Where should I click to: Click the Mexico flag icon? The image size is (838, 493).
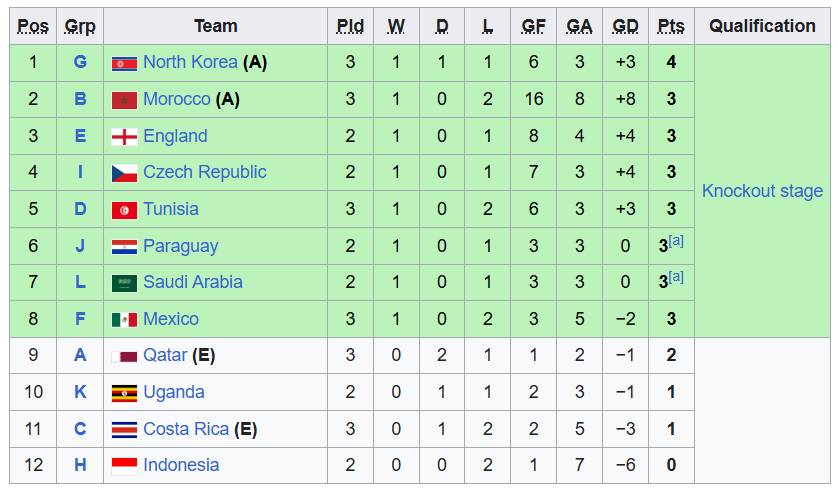tap(123, 320)
